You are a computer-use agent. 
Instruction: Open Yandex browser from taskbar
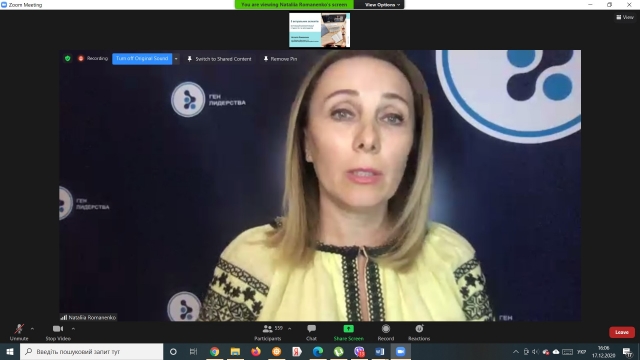tap(297, 351)
